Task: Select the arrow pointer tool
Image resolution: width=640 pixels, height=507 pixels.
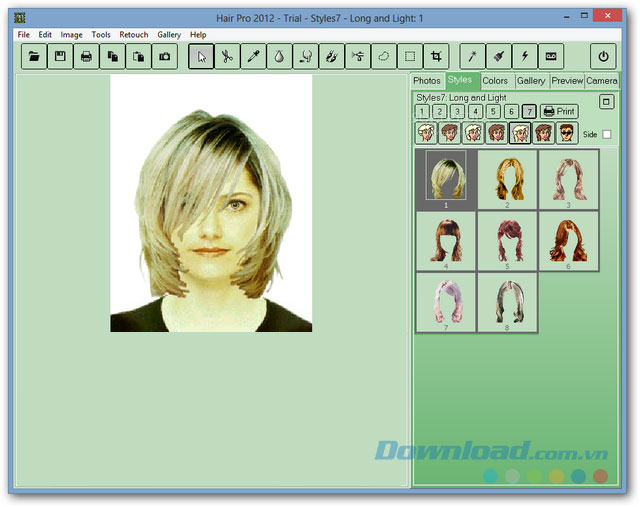Action: (201, 56)
